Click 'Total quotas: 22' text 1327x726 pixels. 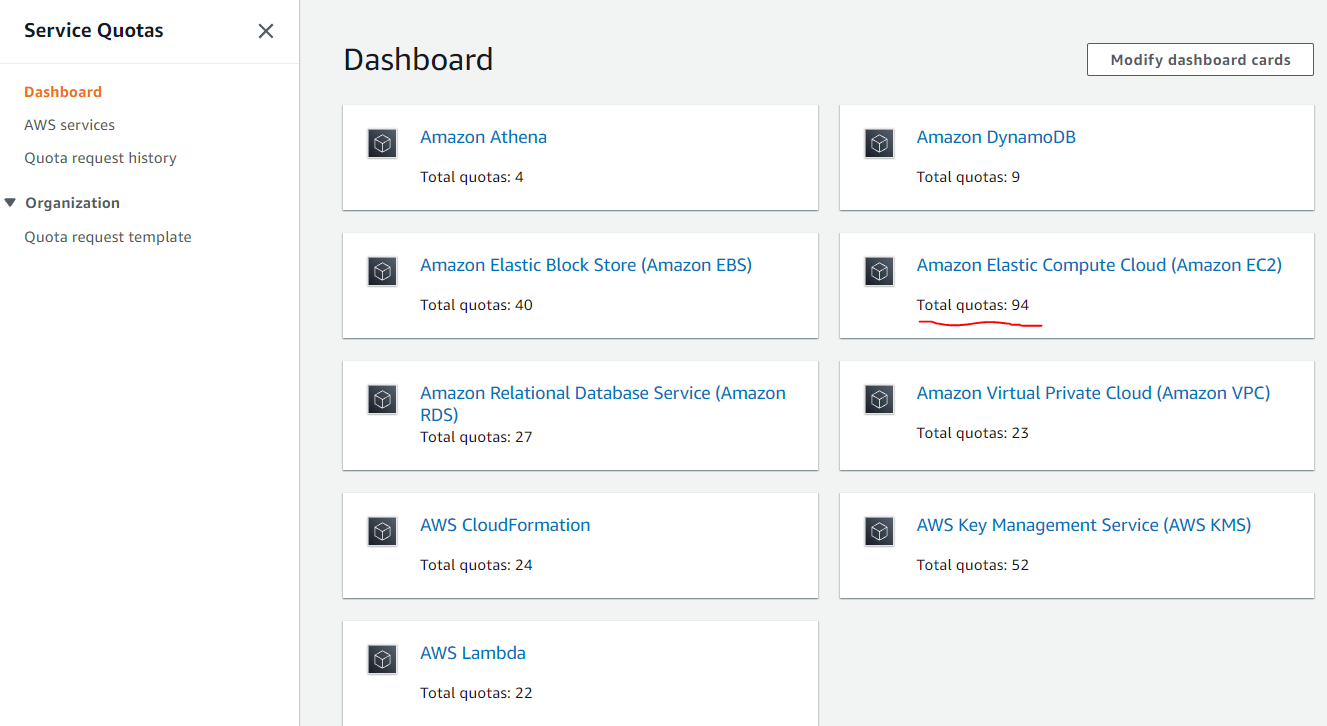coord(476,693)
